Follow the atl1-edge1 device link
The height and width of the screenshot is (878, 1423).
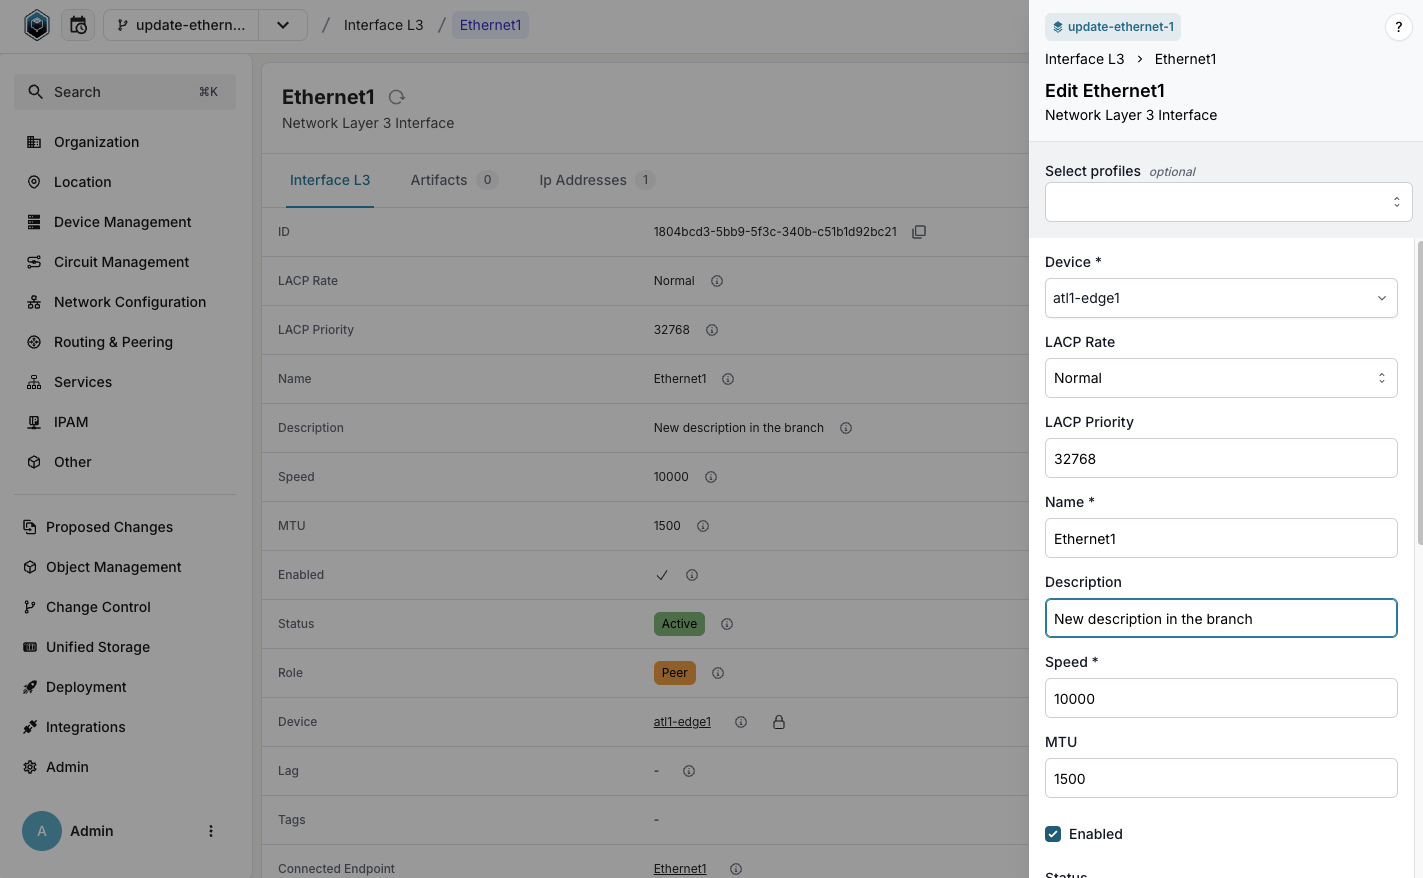682,722
